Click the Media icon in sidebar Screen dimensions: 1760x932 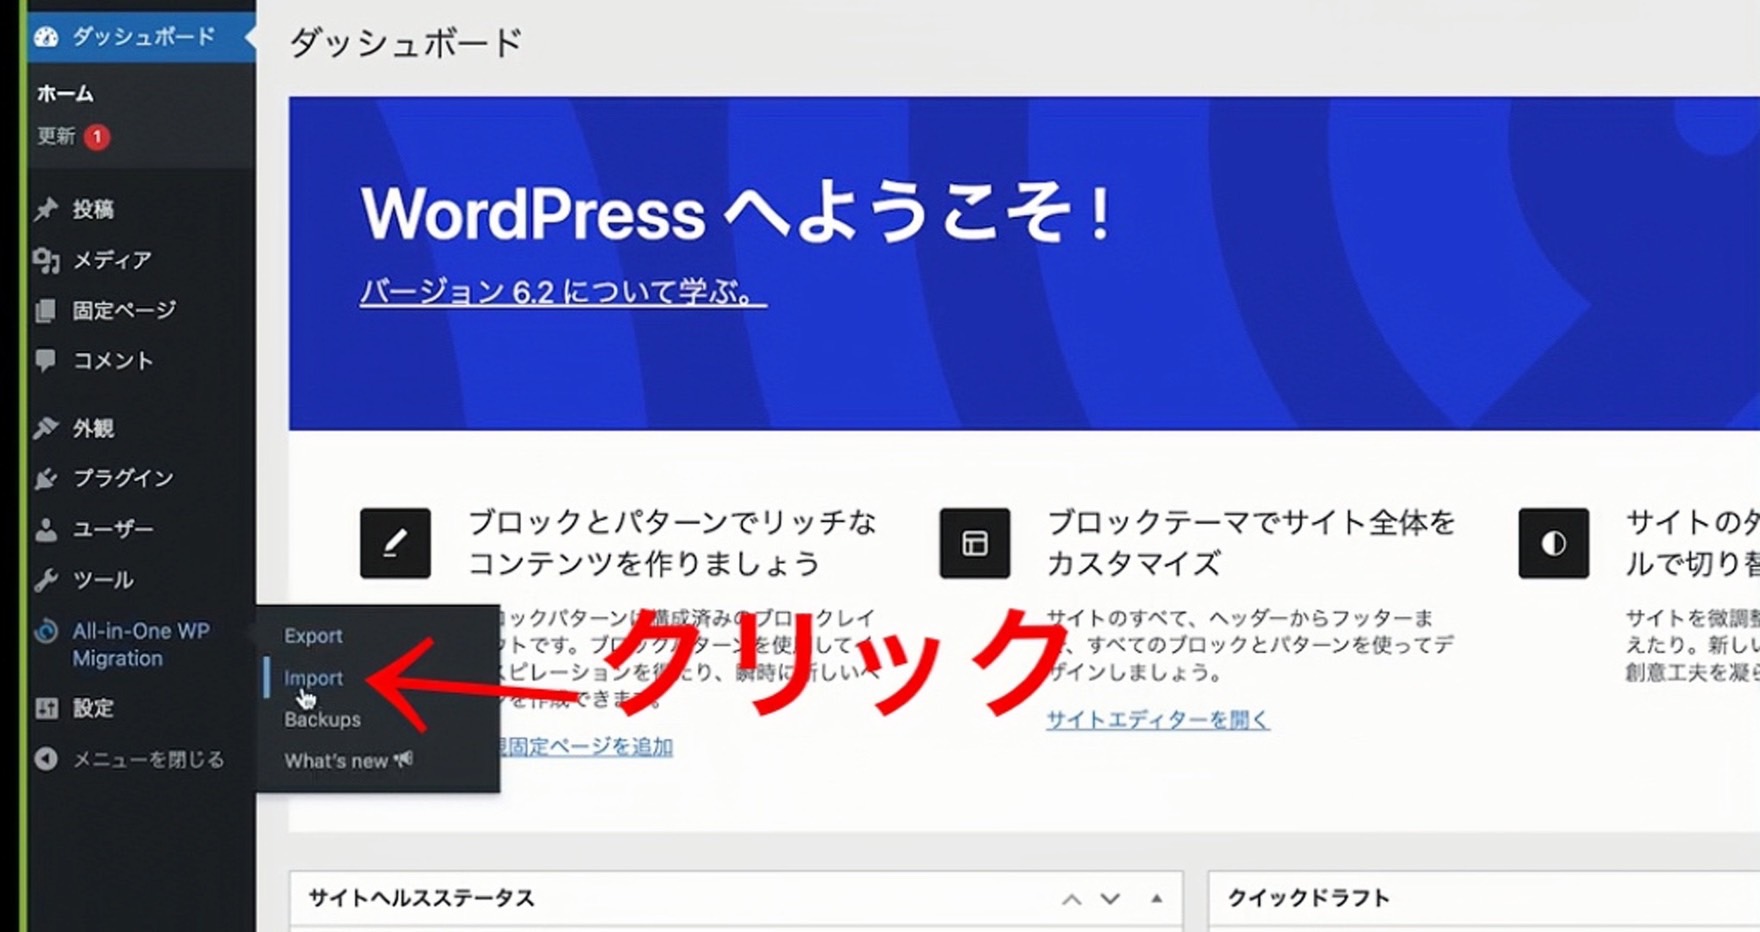click(x=46, y=260)
